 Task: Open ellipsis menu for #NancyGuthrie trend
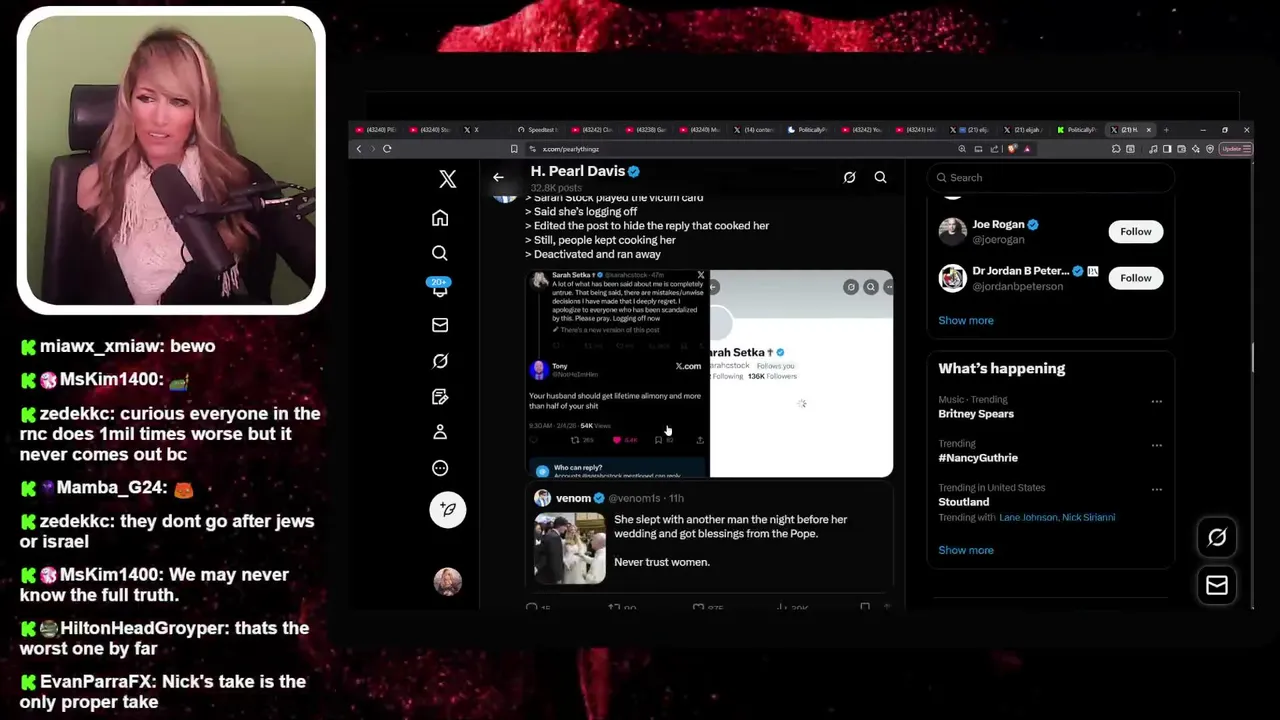(x=1157, y=446)
